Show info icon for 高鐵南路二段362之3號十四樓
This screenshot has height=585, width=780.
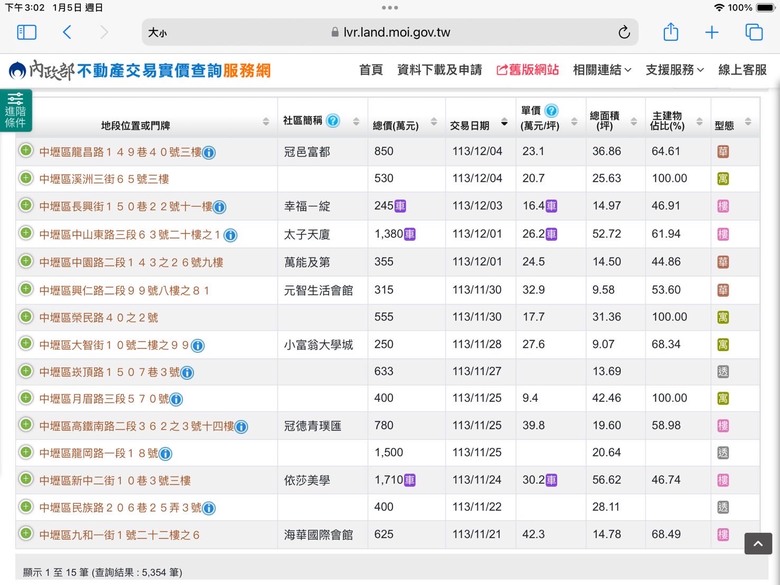(241, 427)
